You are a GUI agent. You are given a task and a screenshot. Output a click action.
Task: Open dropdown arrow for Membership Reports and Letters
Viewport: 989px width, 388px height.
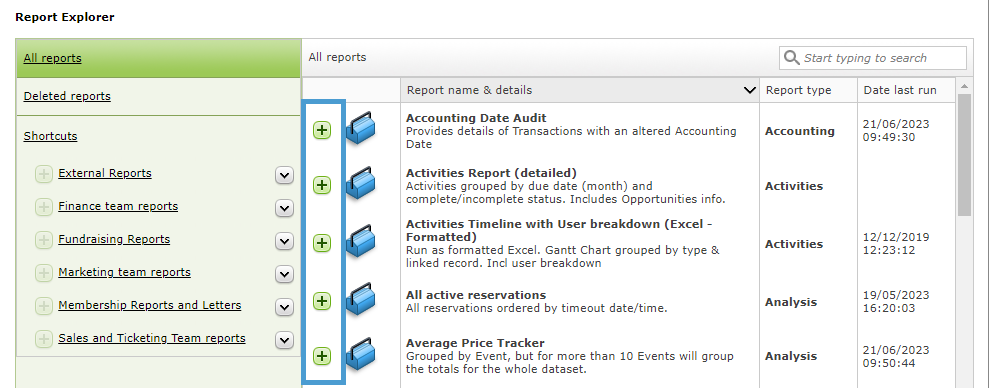click(284, 307)
